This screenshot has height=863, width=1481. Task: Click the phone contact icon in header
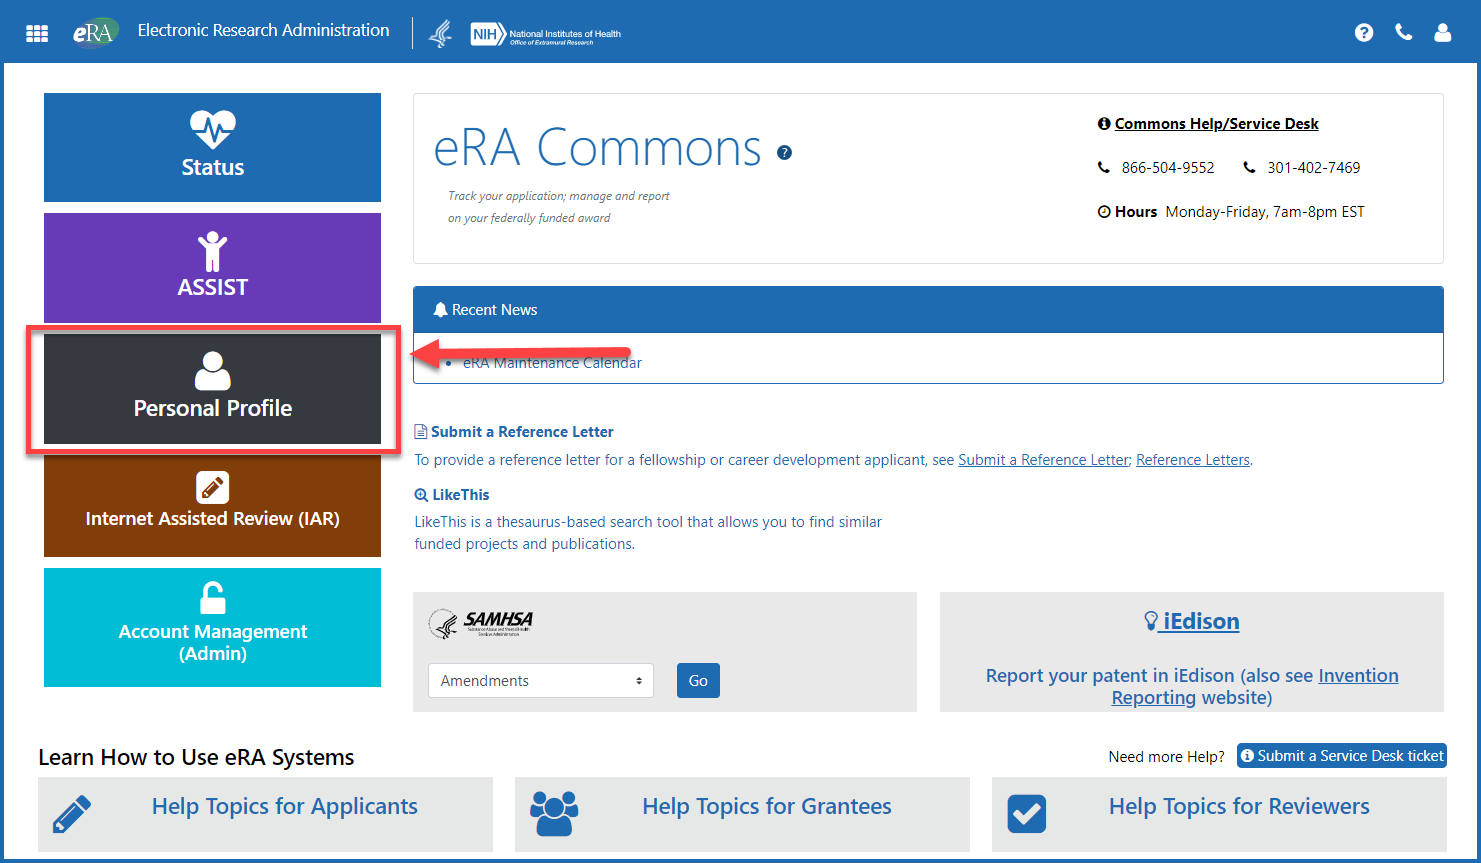pos(1404,32)
